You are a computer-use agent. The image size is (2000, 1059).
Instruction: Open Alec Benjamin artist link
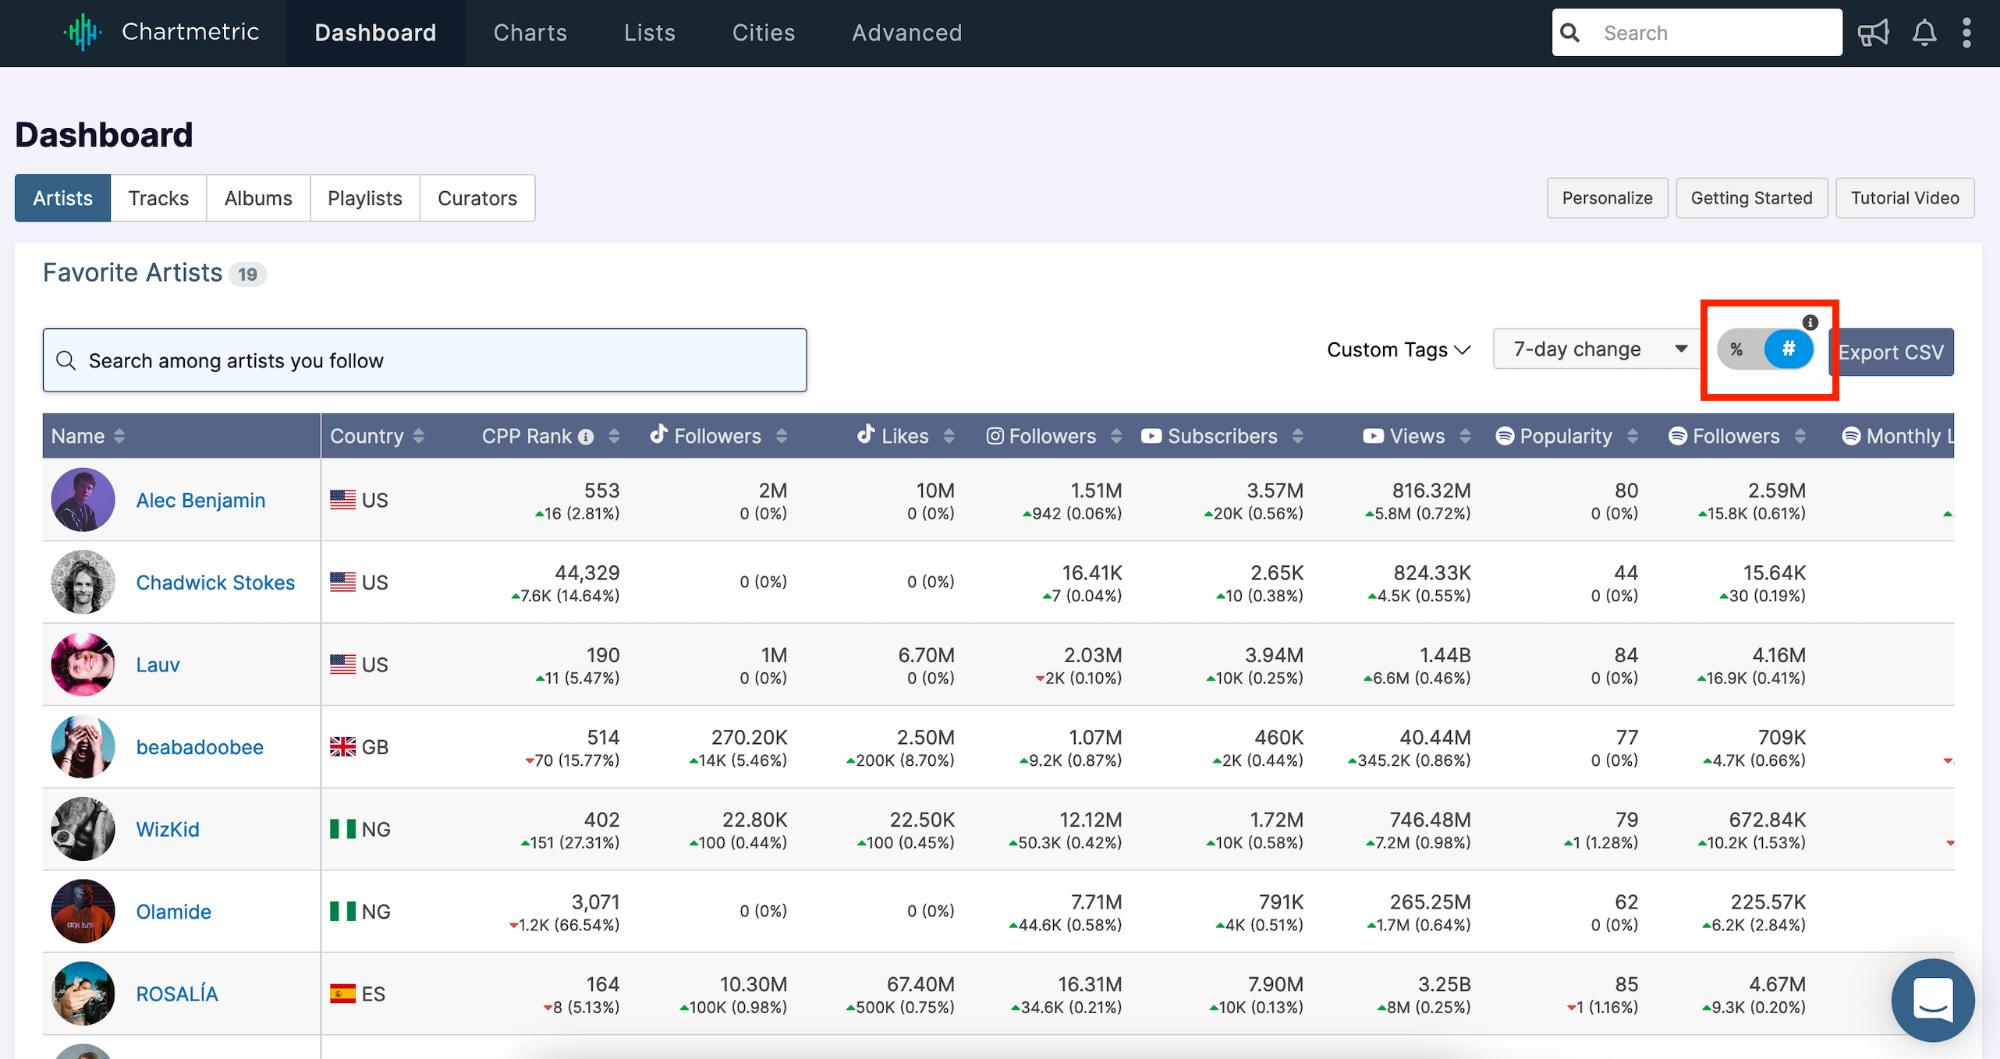(201, 500)
